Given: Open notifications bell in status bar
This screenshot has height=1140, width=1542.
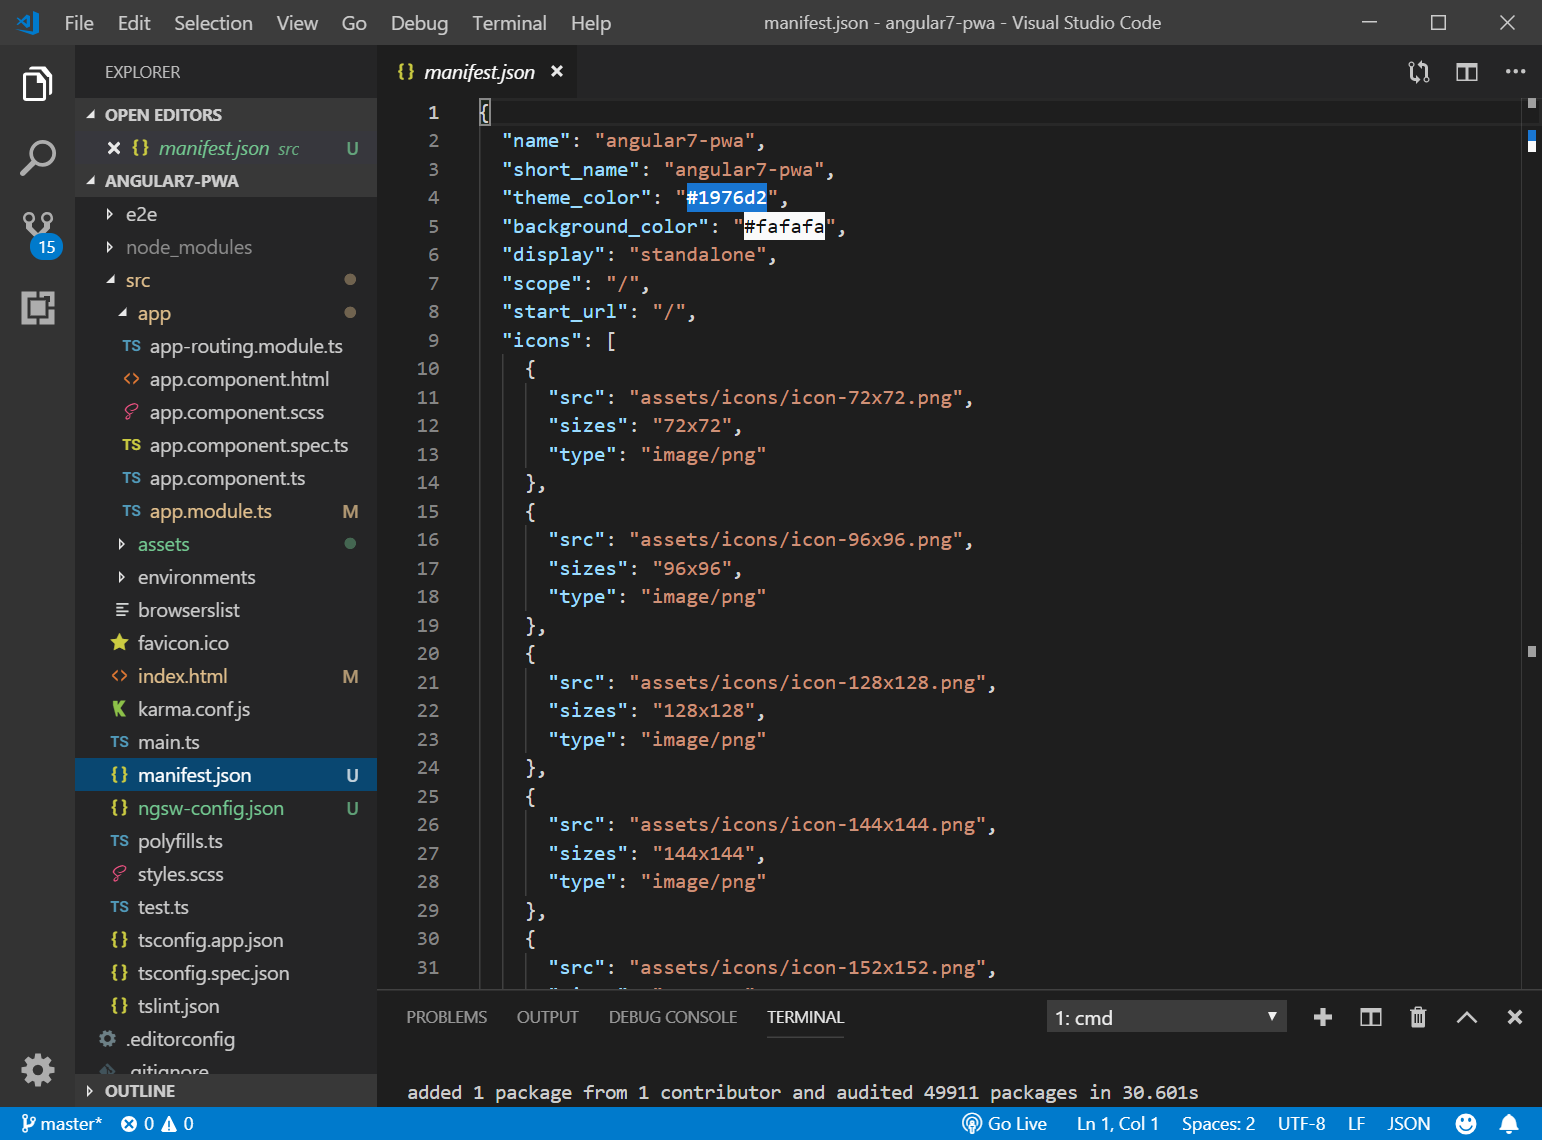Looking at the screenshot, I should click(1509, 1124).
